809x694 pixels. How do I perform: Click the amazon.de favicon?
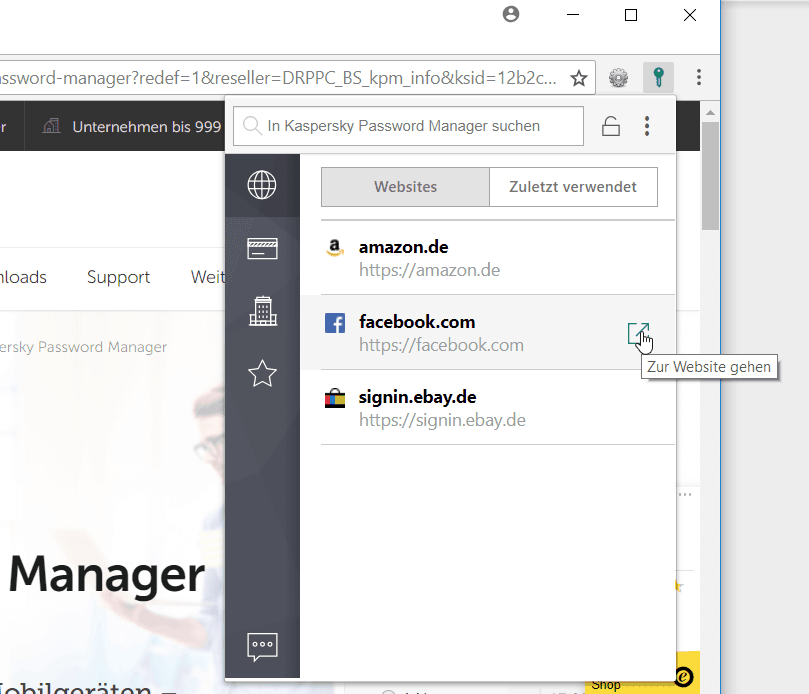tap(335, 248)
